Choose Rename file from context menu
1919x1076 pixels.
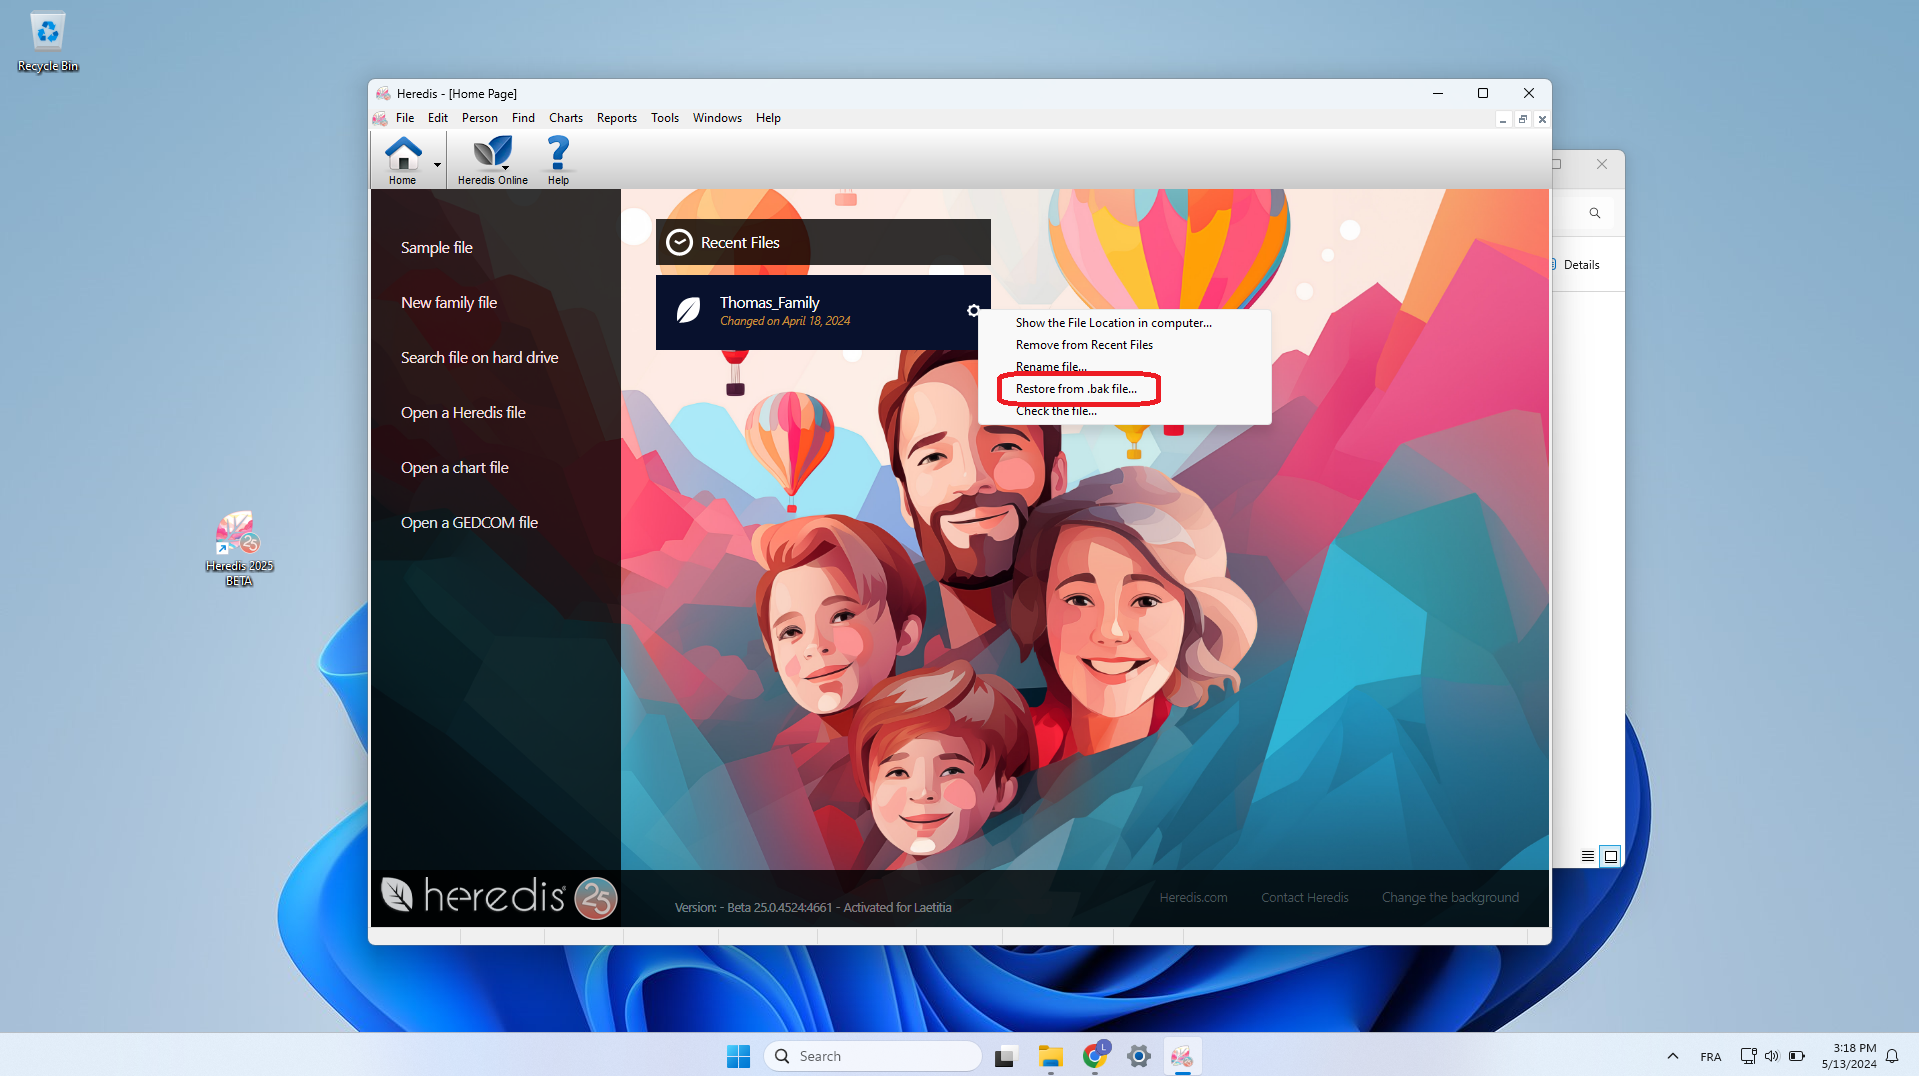(1051, 367)
